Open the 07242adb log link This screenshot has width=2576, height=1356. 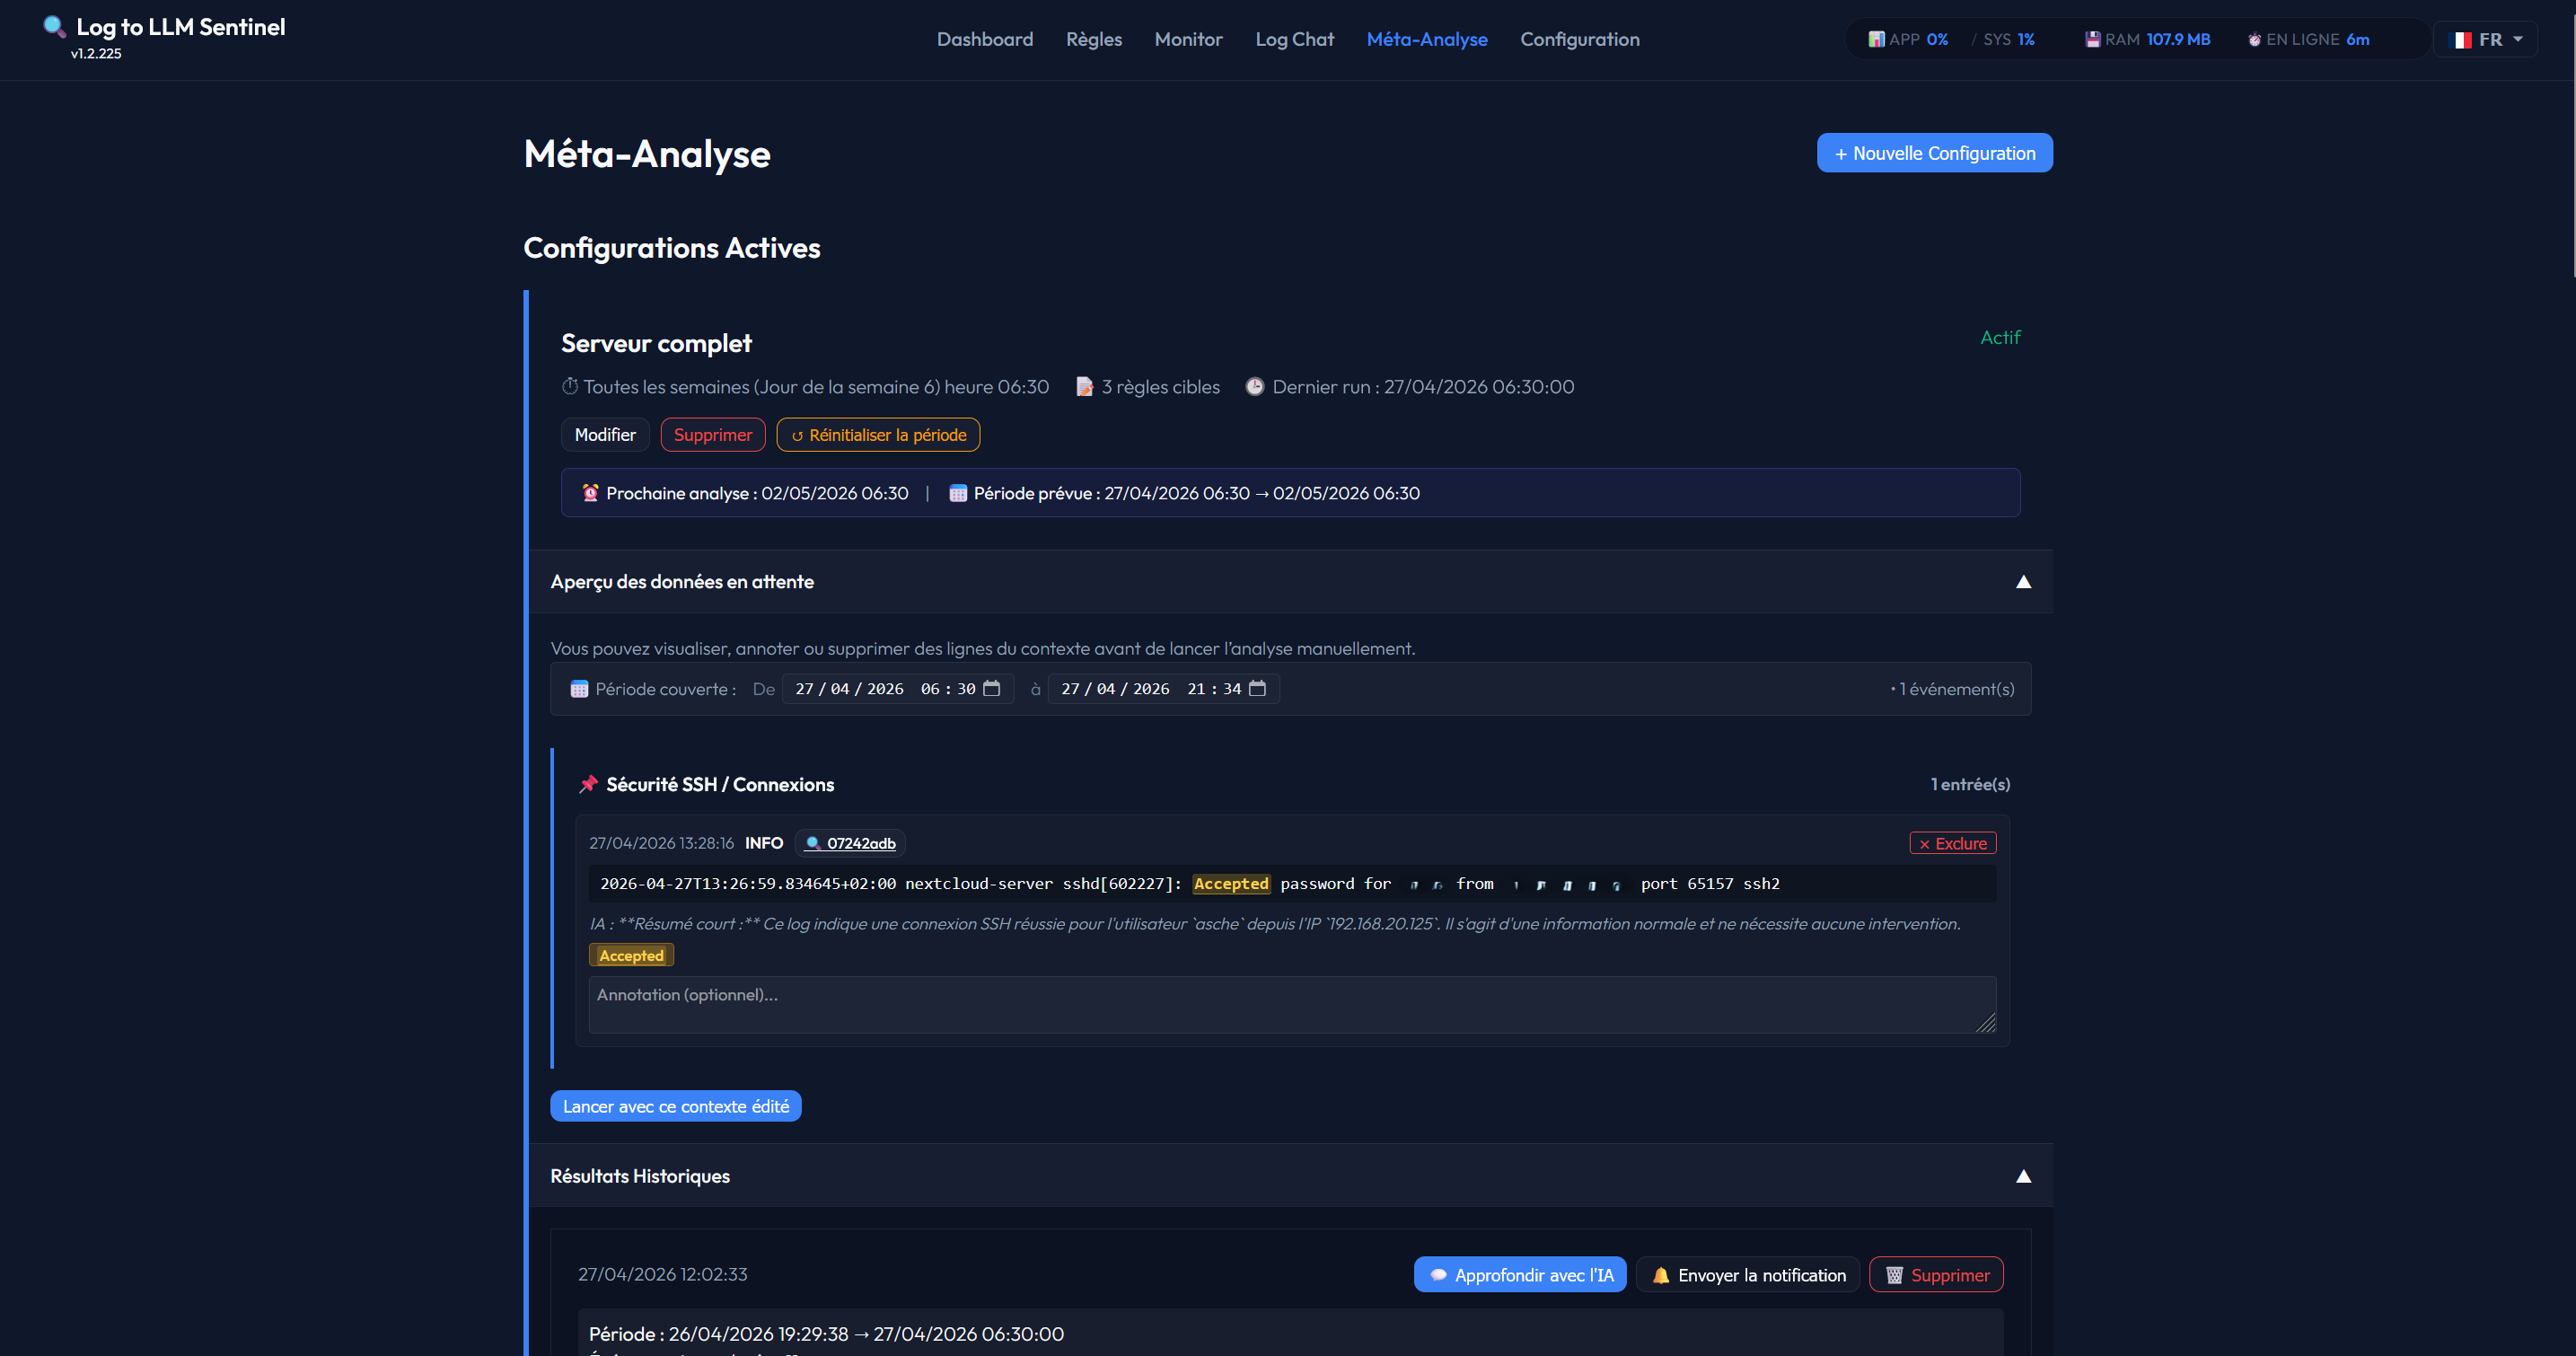[850, 843]
